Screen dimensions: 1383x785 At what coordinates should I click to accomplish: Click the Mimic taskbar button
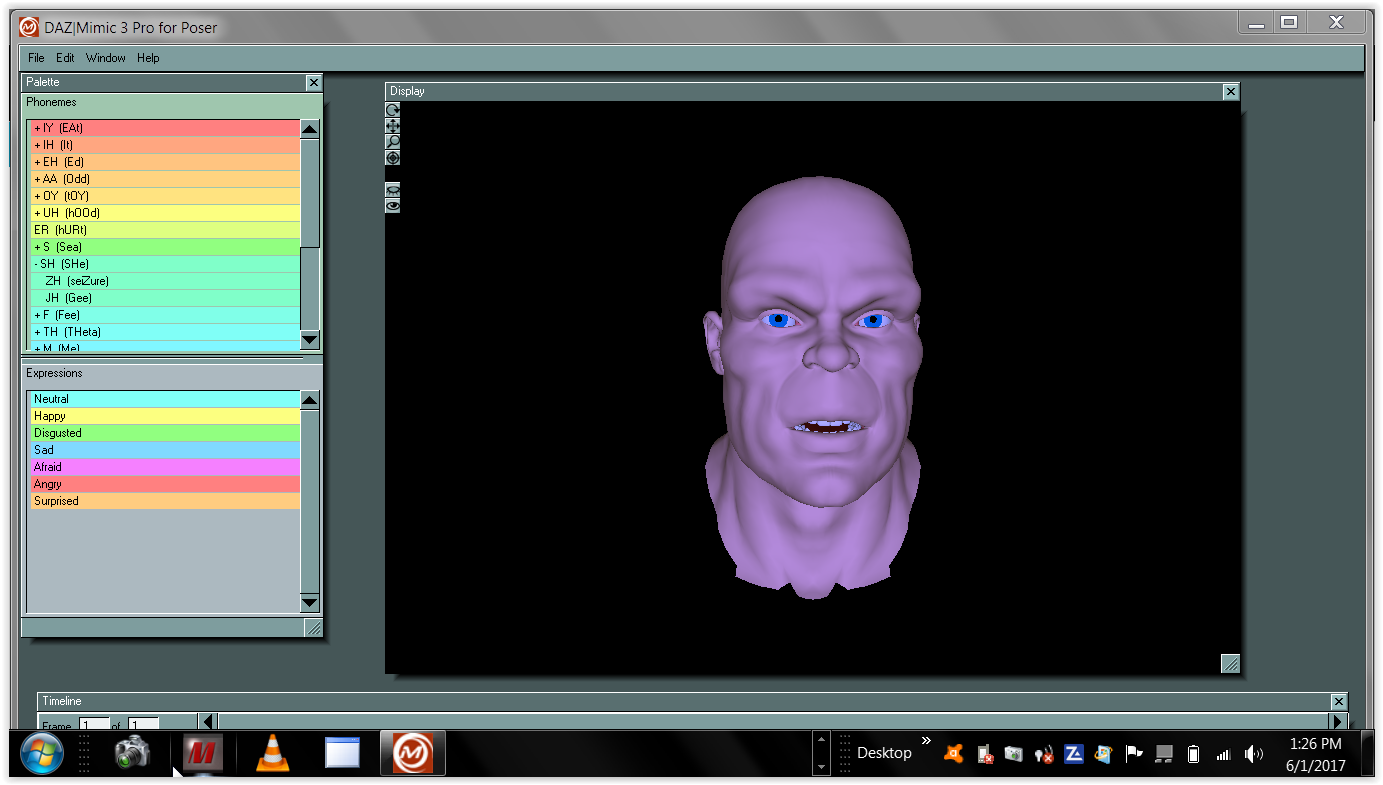click(412, 753)
